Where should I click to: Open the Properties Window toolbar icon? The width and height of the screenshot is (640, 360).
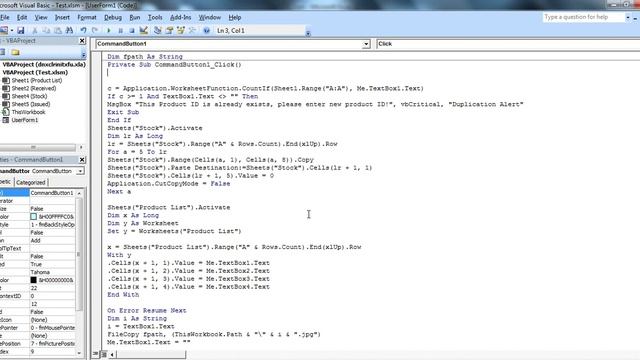click(x=169, y=30)
